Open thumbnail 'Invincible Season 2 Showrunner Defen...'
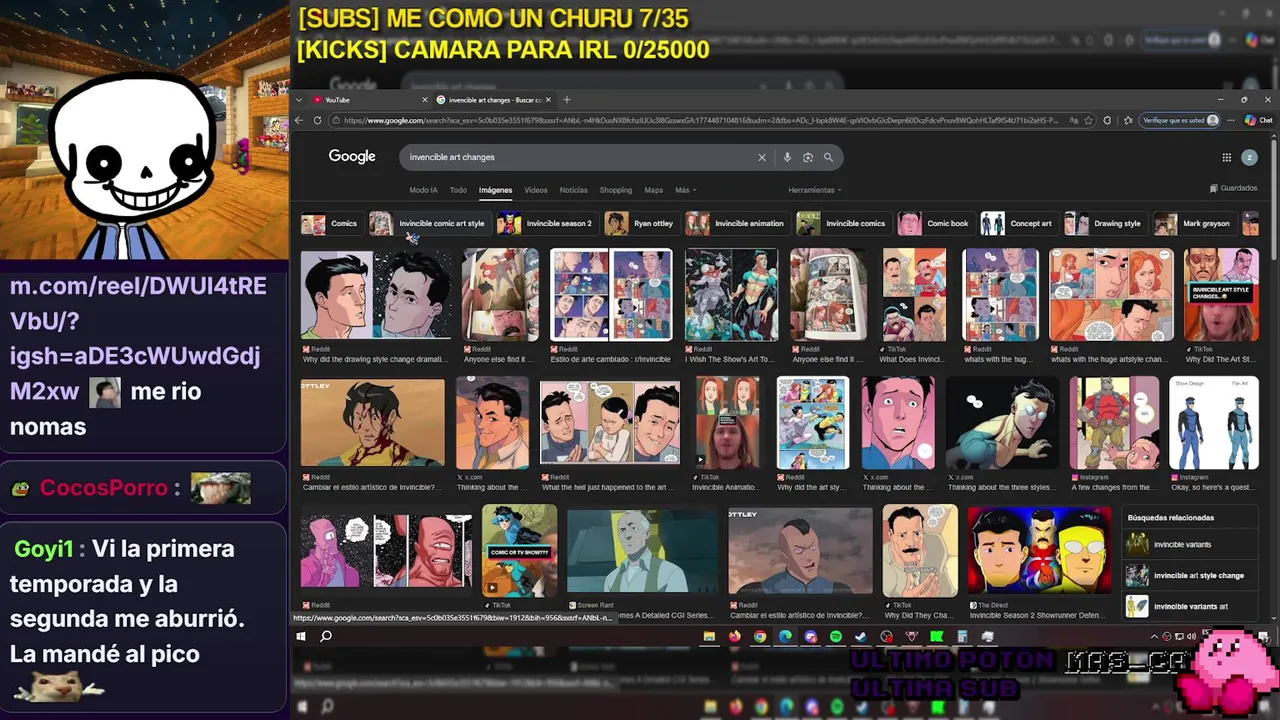Viewport: 1280px width, 720px height. [x=1039, y=551]
